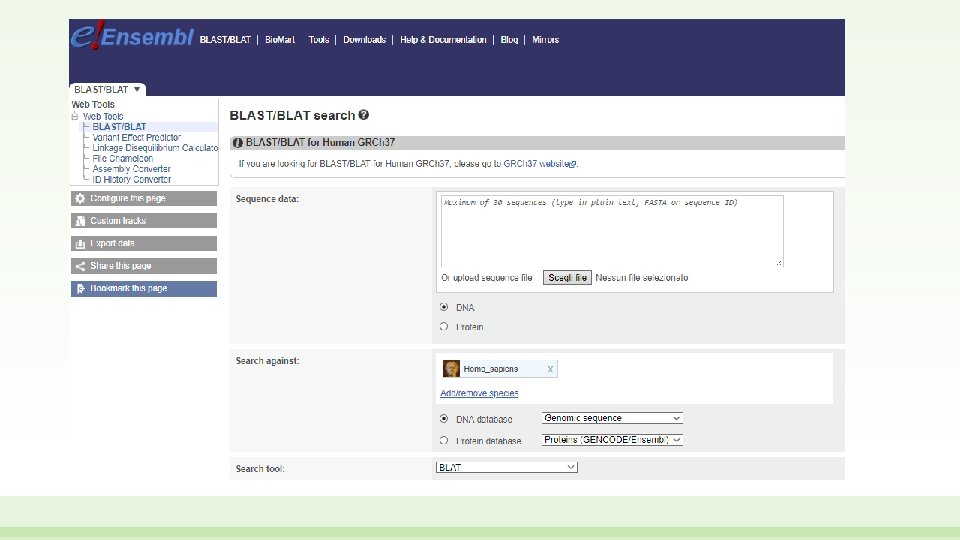960x540 pixels.
Task: Open BioMart in top navigation
Action: (x=280, y=40)
